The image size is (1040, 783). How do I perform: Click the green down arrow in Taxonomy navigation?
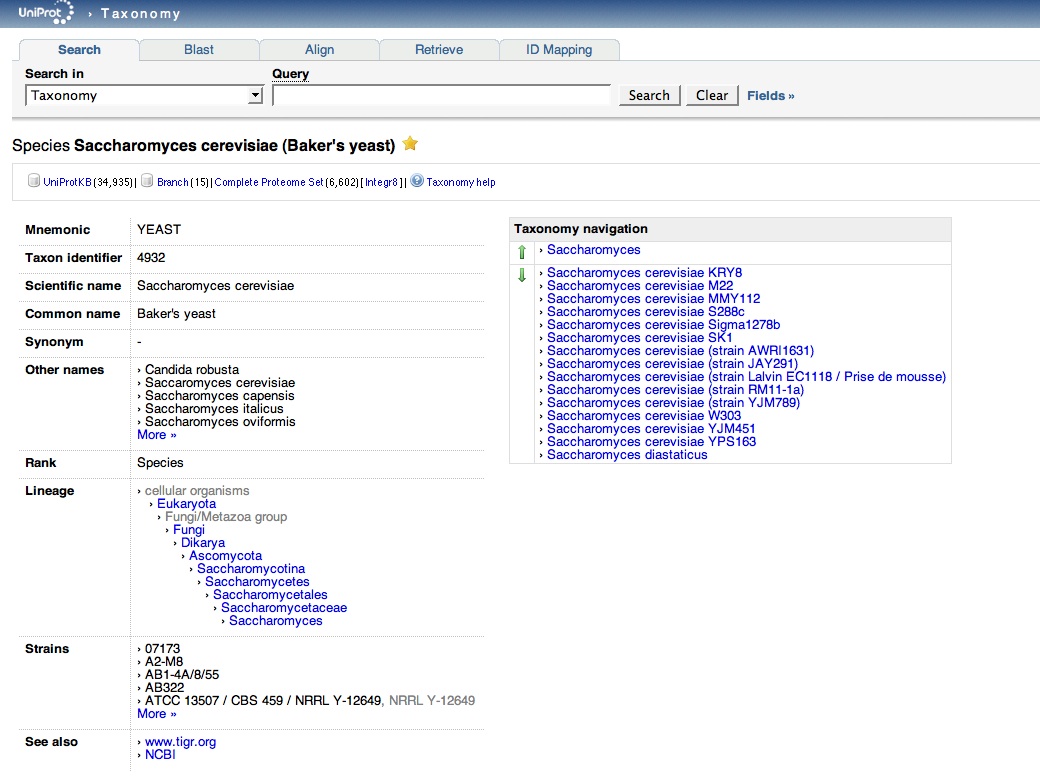(x=521, y=275)
